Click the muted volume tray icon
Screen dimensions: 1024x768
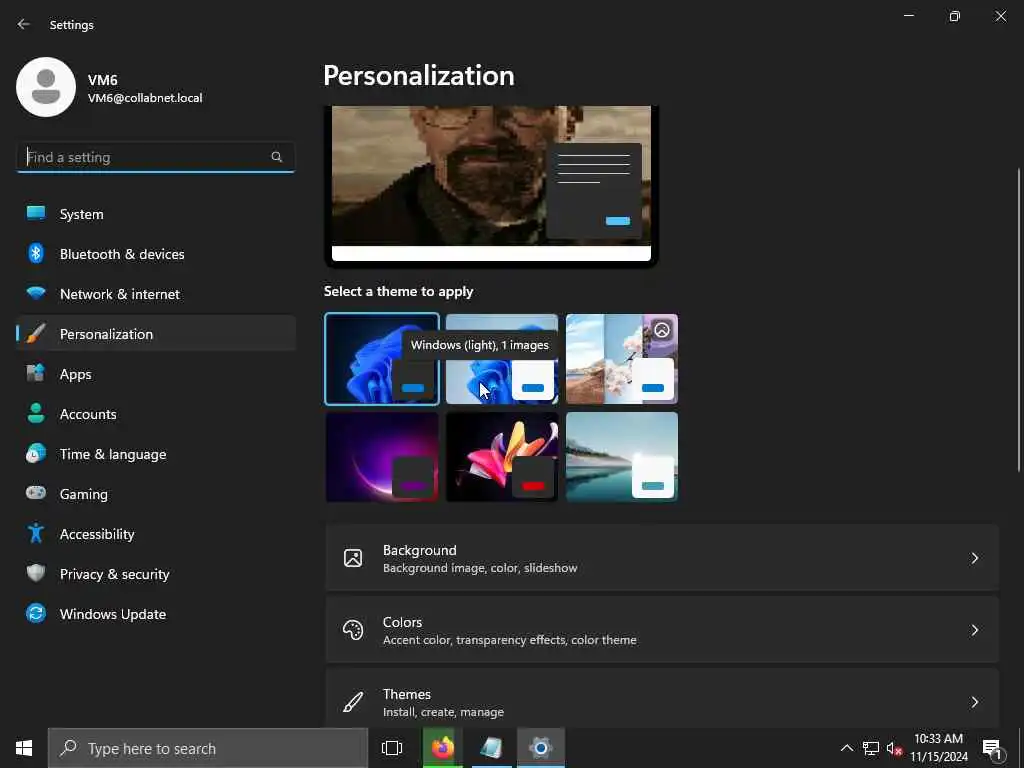click(895, 748)
